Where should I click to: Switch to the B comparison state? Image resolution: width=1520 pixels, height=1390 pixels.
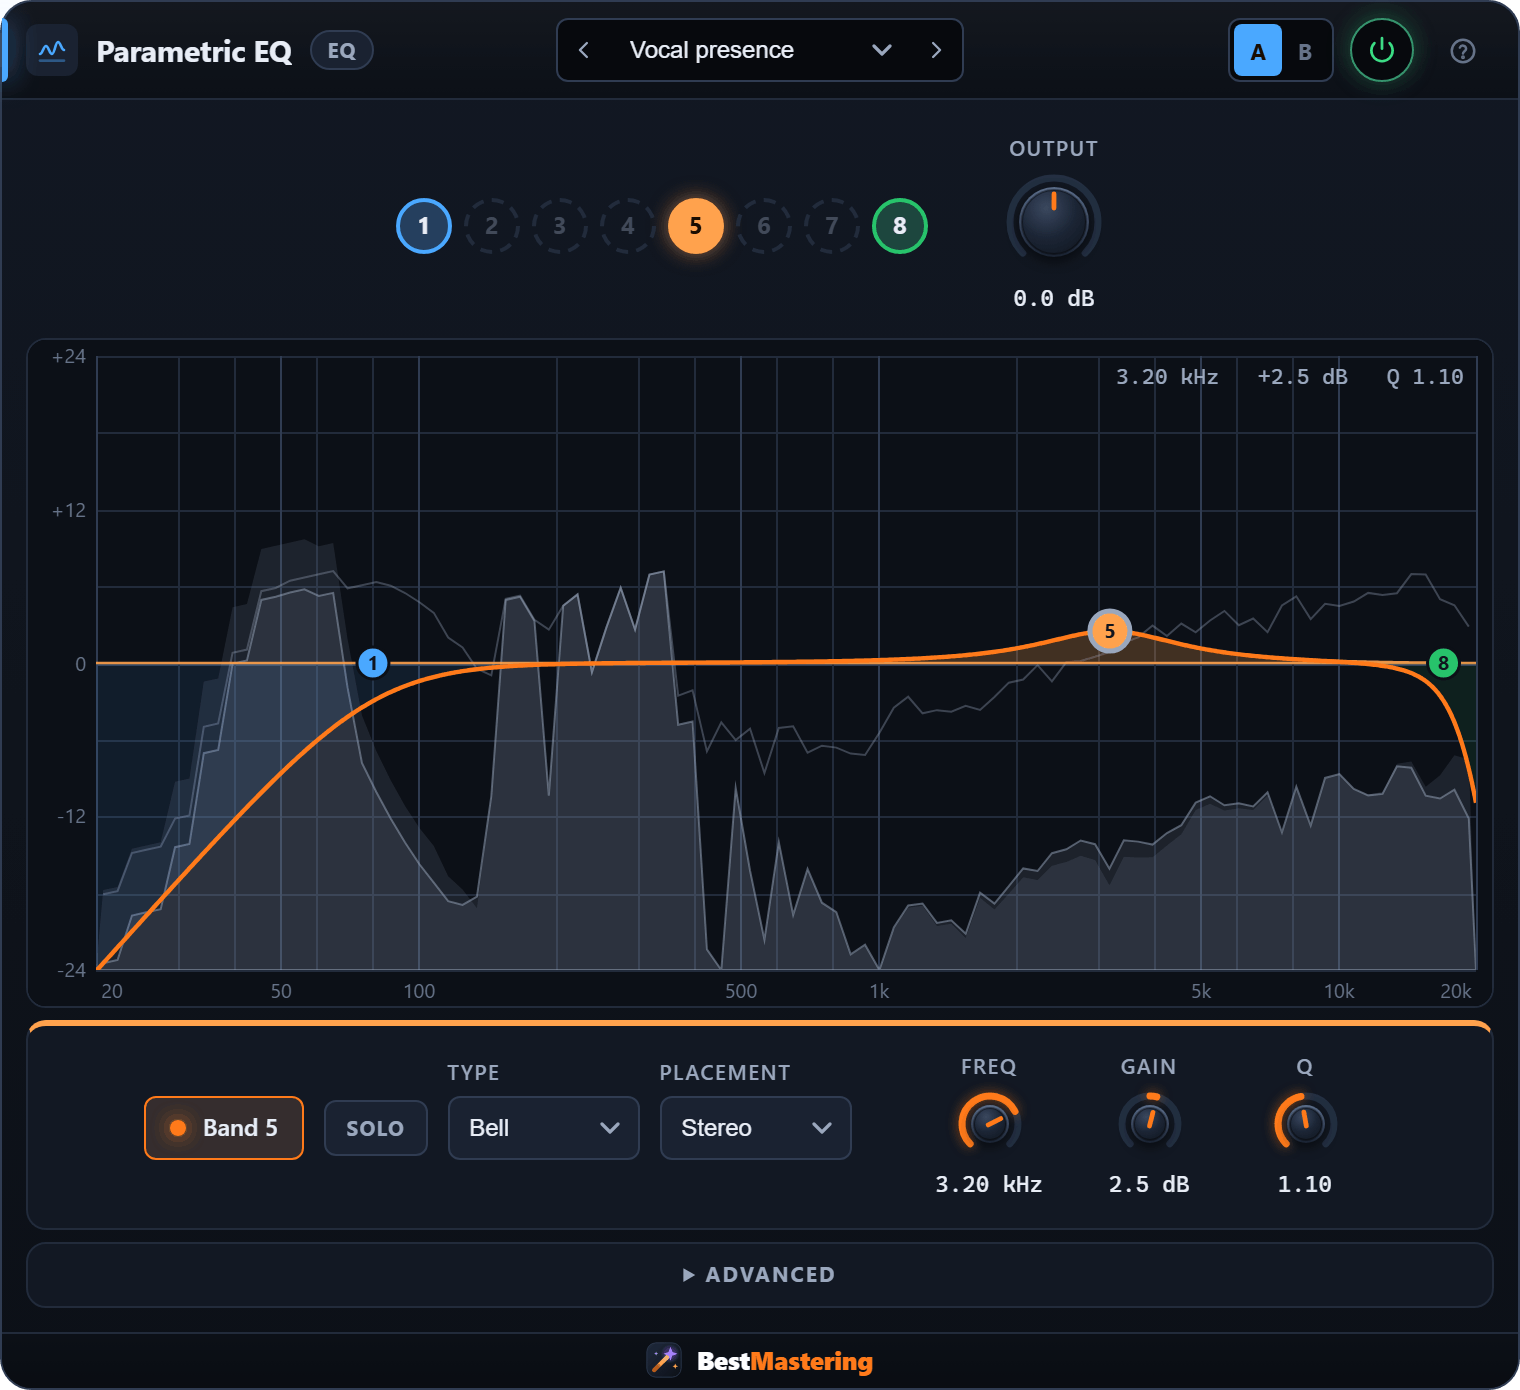(x=1305, y=51)
